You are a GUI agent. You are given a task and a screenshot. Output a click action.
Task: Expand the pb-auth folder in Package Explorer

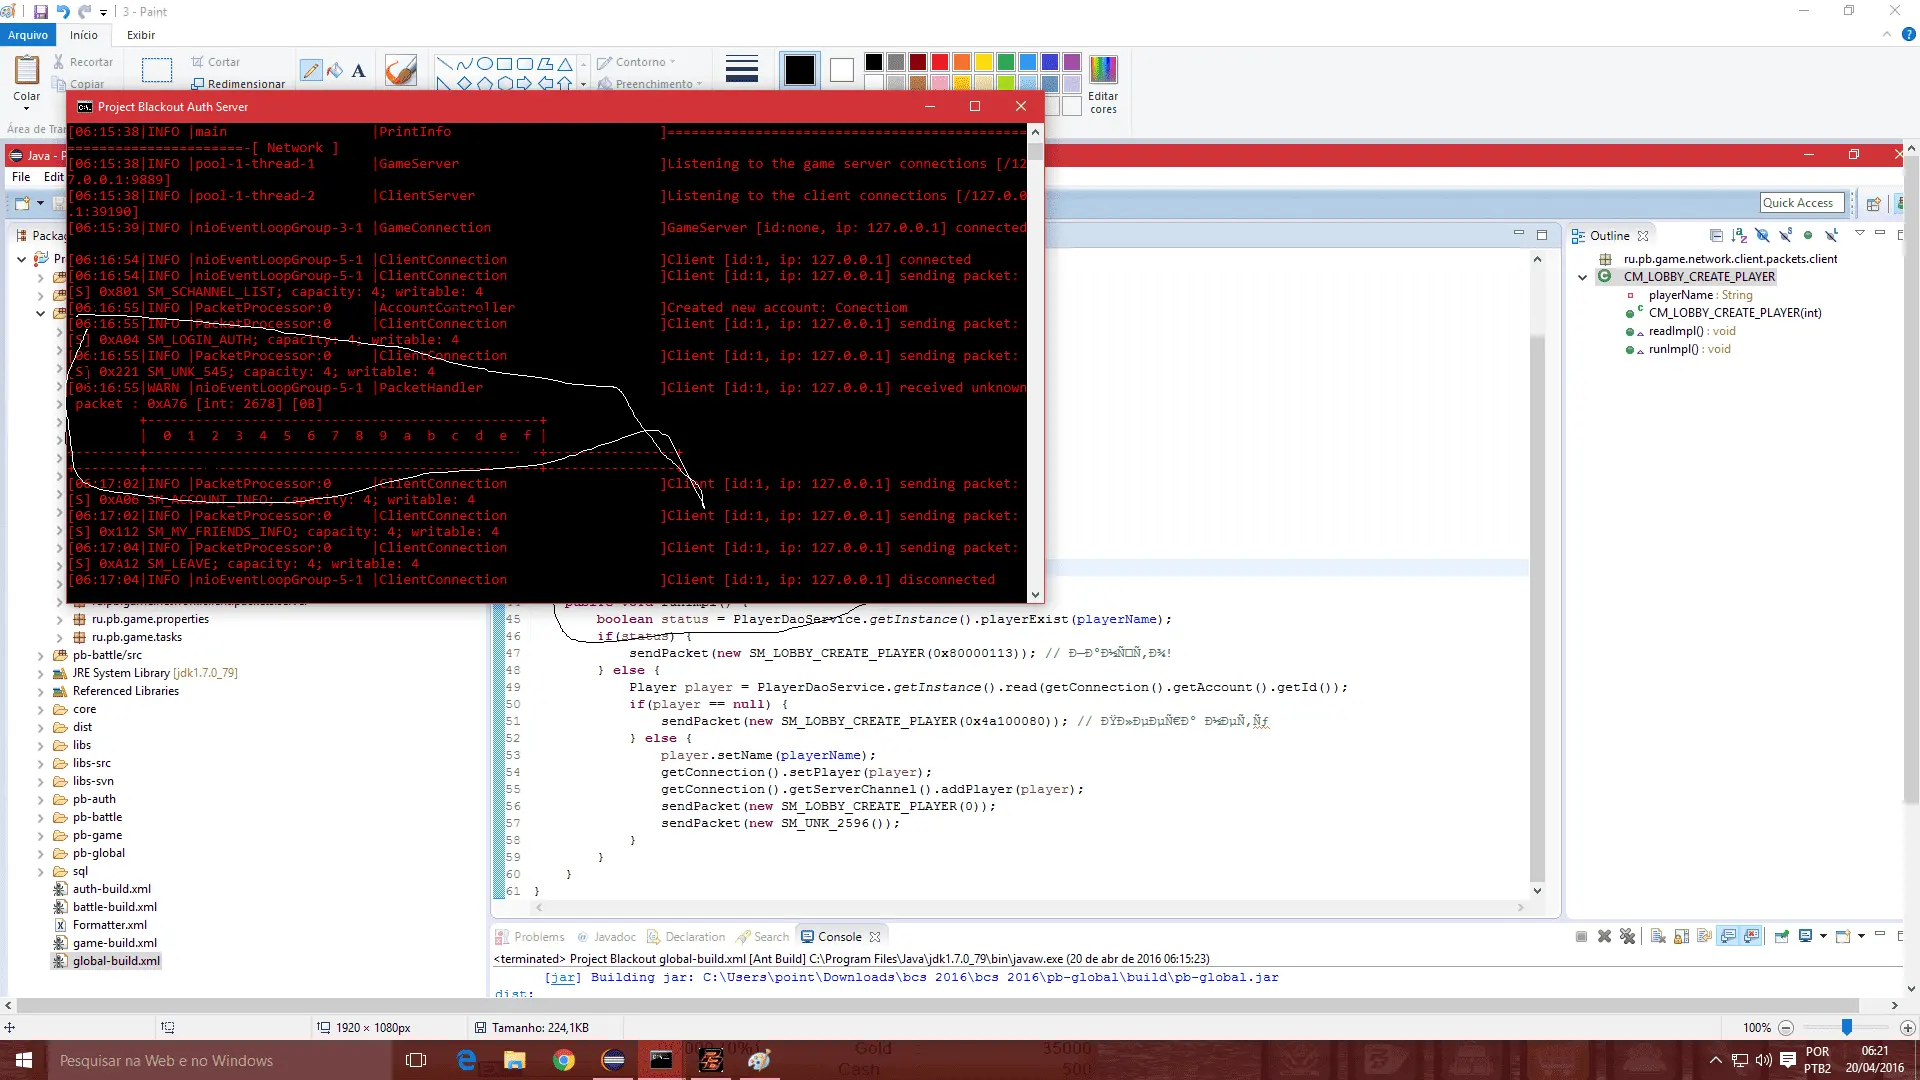click(x=41, y=799)
